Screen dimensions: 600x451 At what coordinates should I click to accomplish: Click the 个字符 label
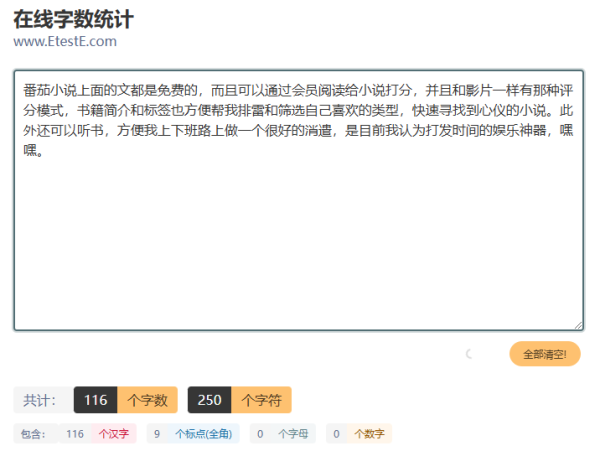(261, 400)
